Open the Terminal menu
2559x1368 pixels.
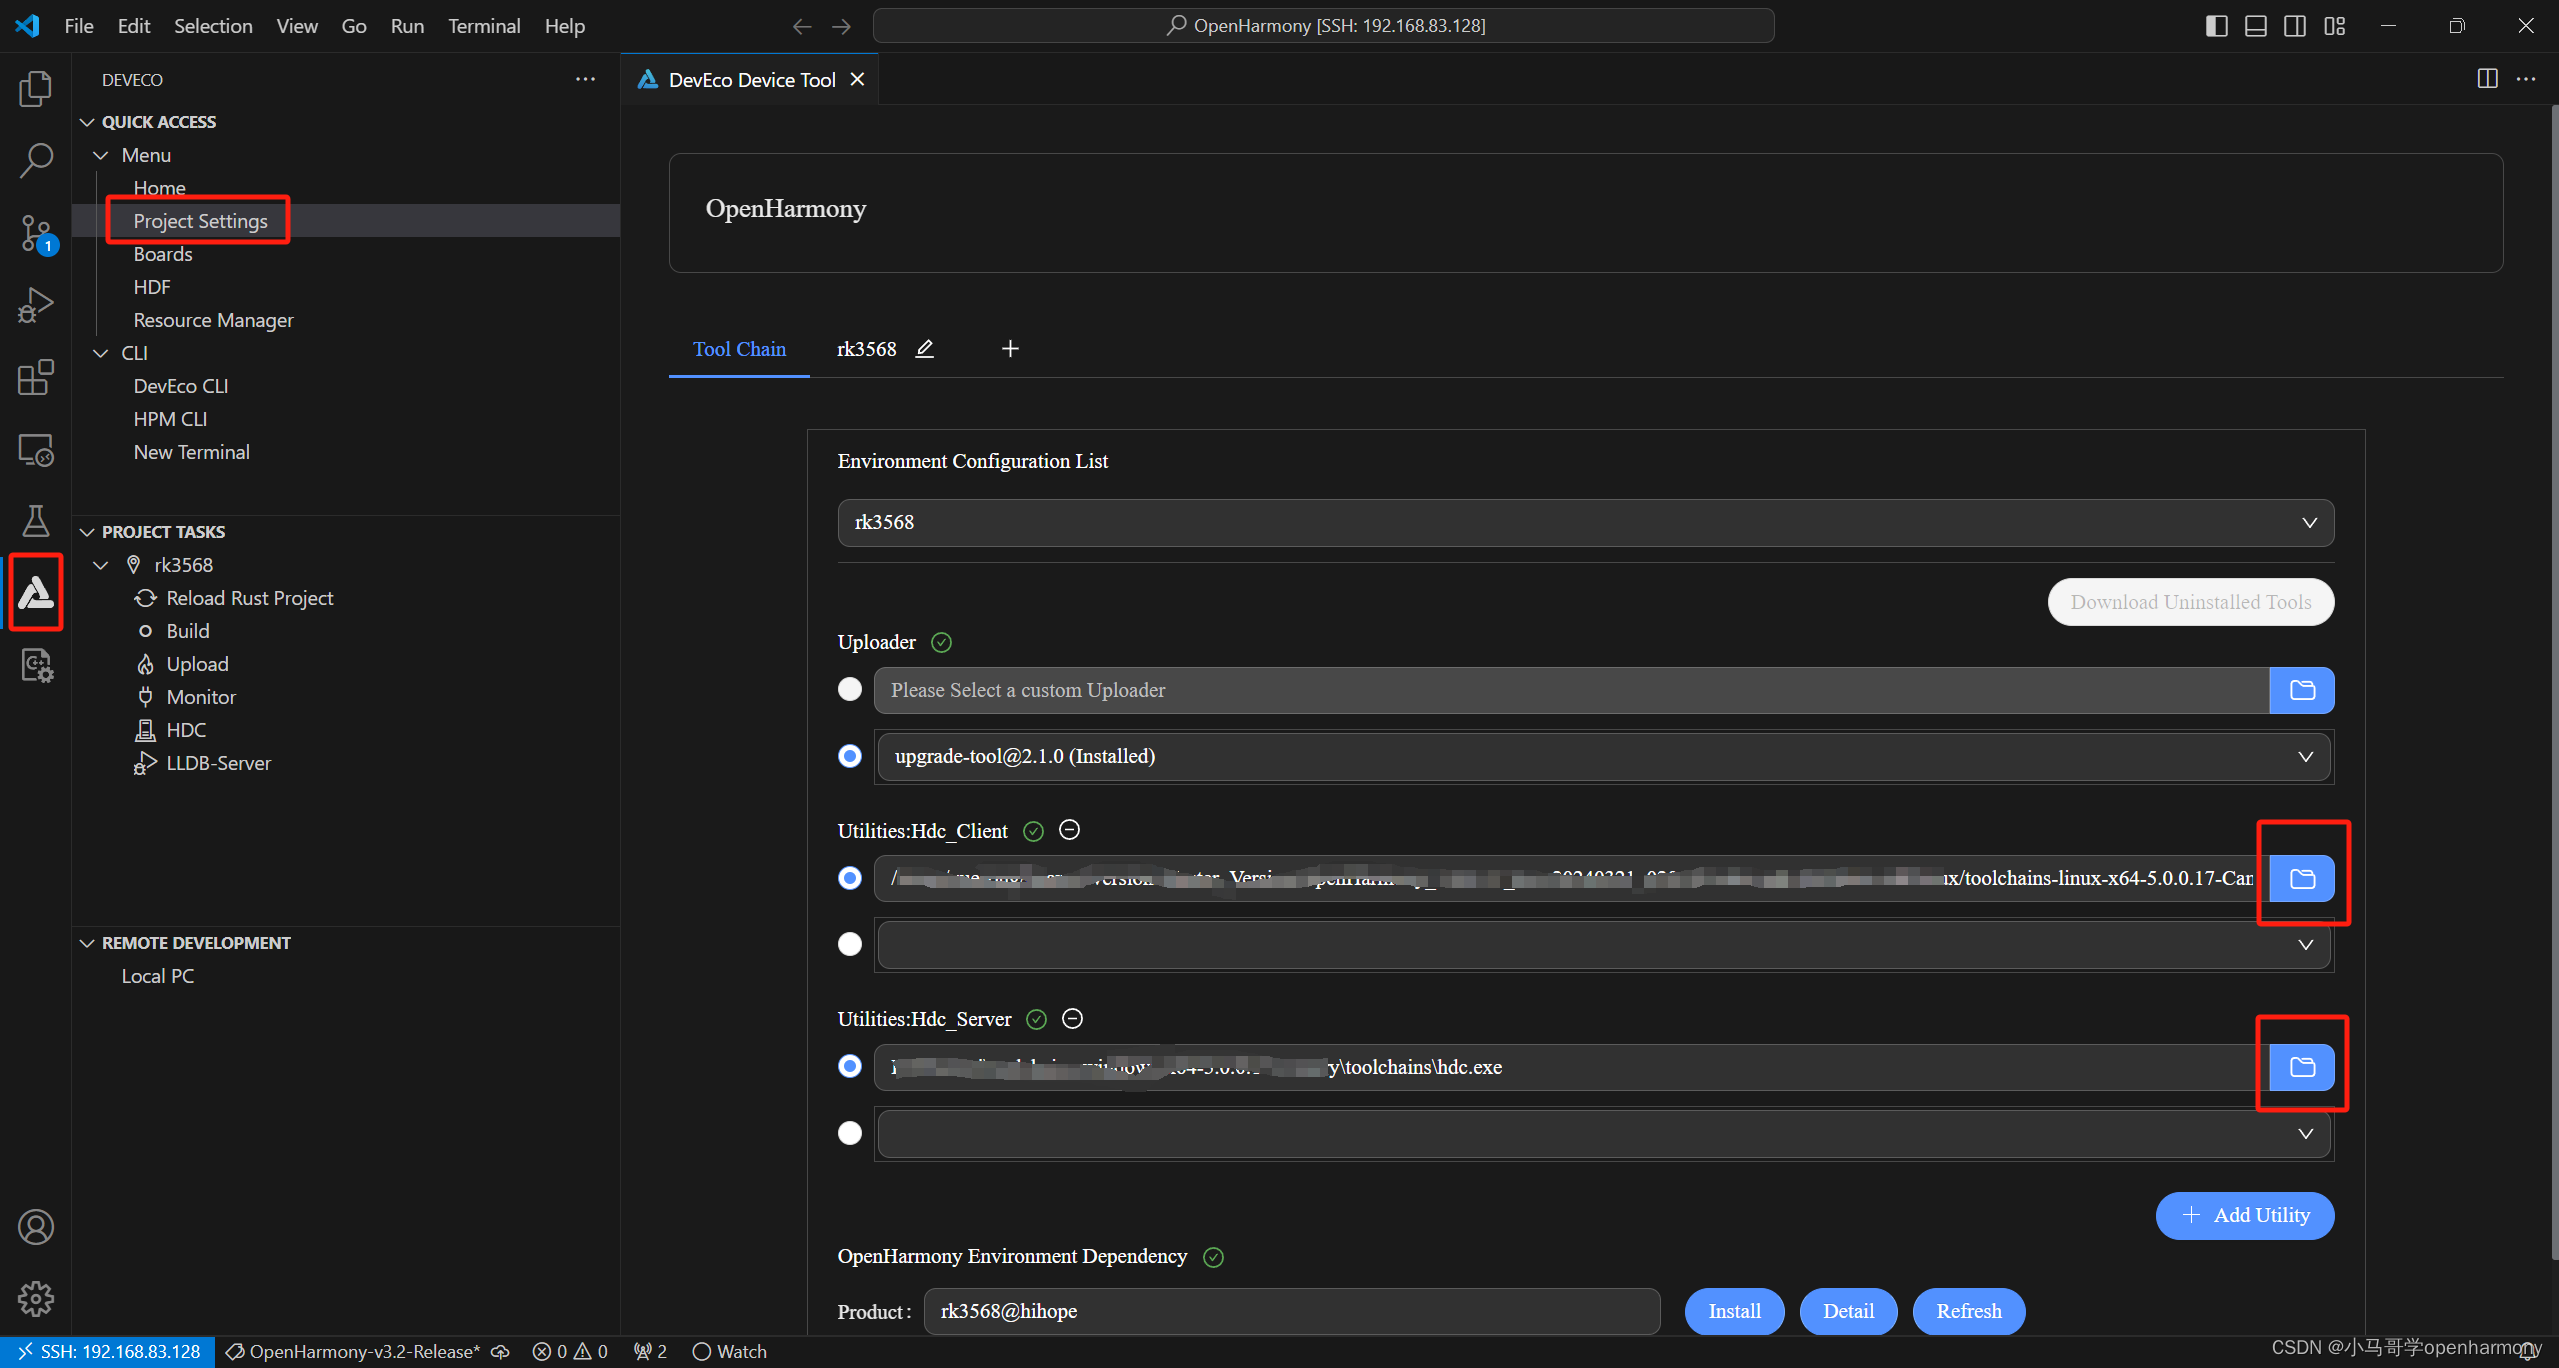click(484, 26)
